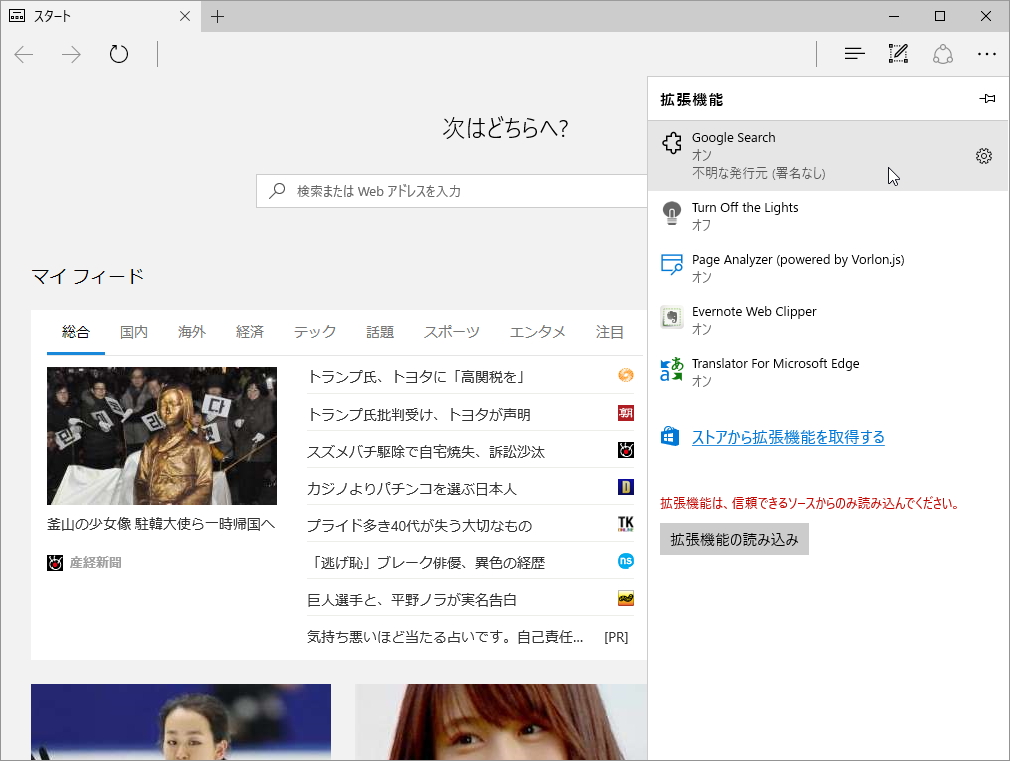This screenshot has width=1010, height=761.
Task: Select the 総合 feed tab
Action: coord(76,332)
